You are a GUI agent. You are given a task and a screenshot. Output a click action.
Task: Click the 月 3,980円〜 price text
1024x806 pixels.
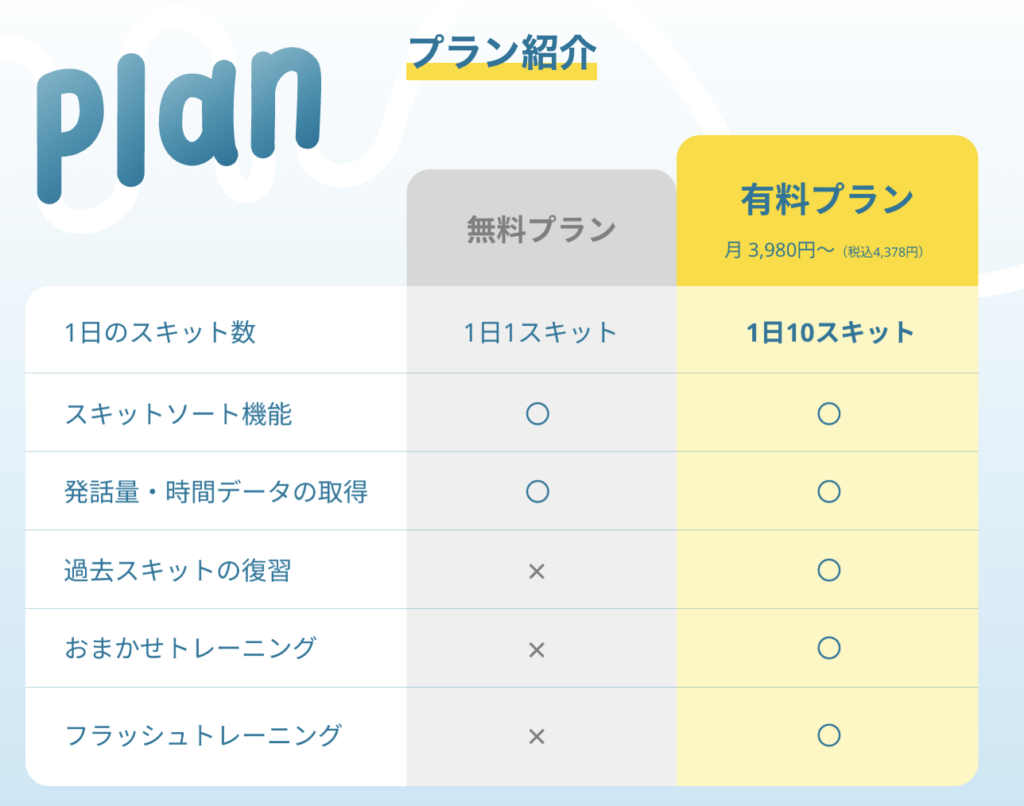coord(779,250)
